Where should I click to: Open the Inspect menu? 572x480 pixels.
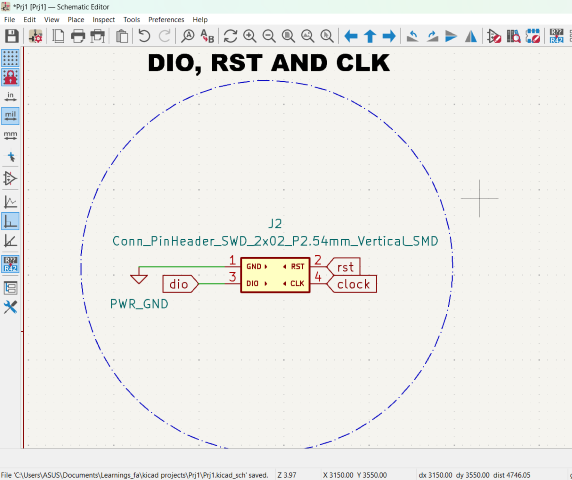coord(104,20)
